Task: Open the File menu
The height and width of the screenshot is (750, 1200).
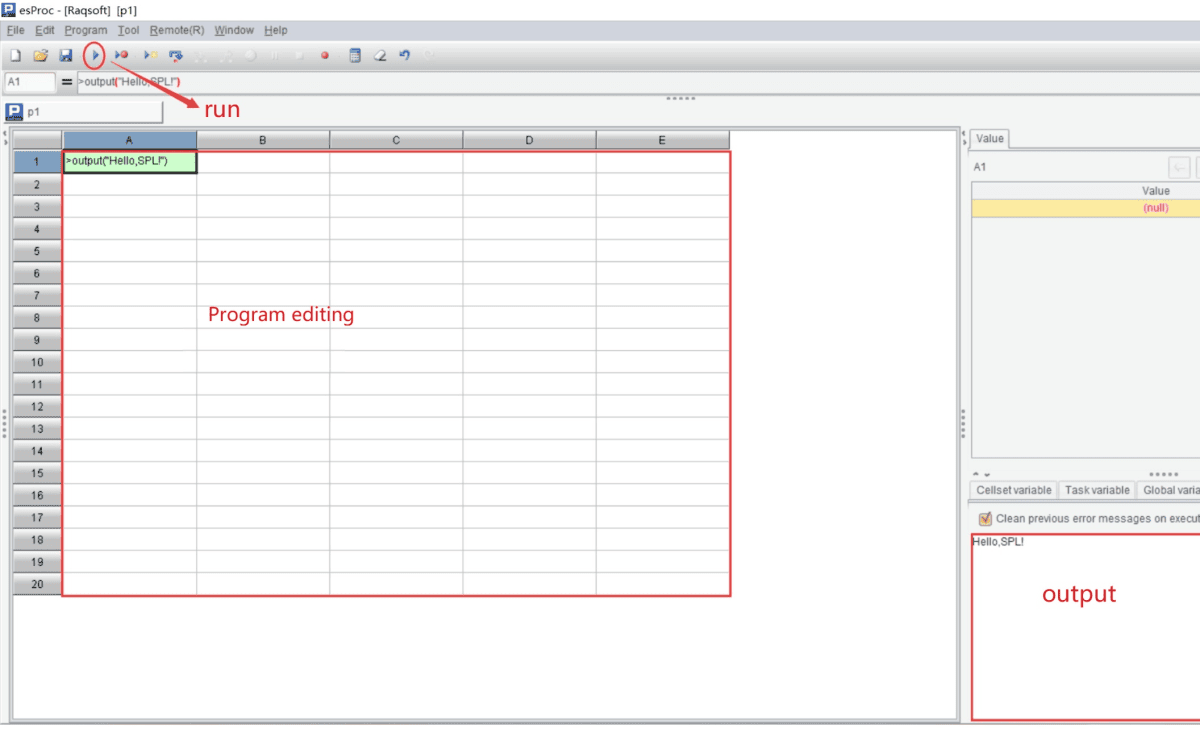Action: point(15,31)
